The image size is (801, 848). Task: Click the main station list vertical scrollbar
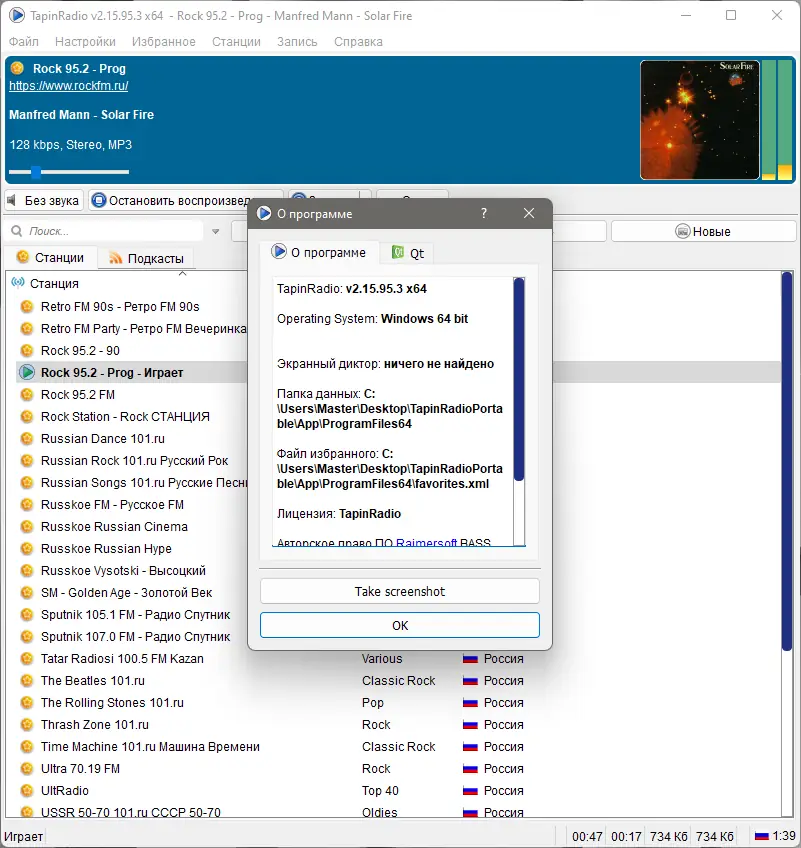786,460
